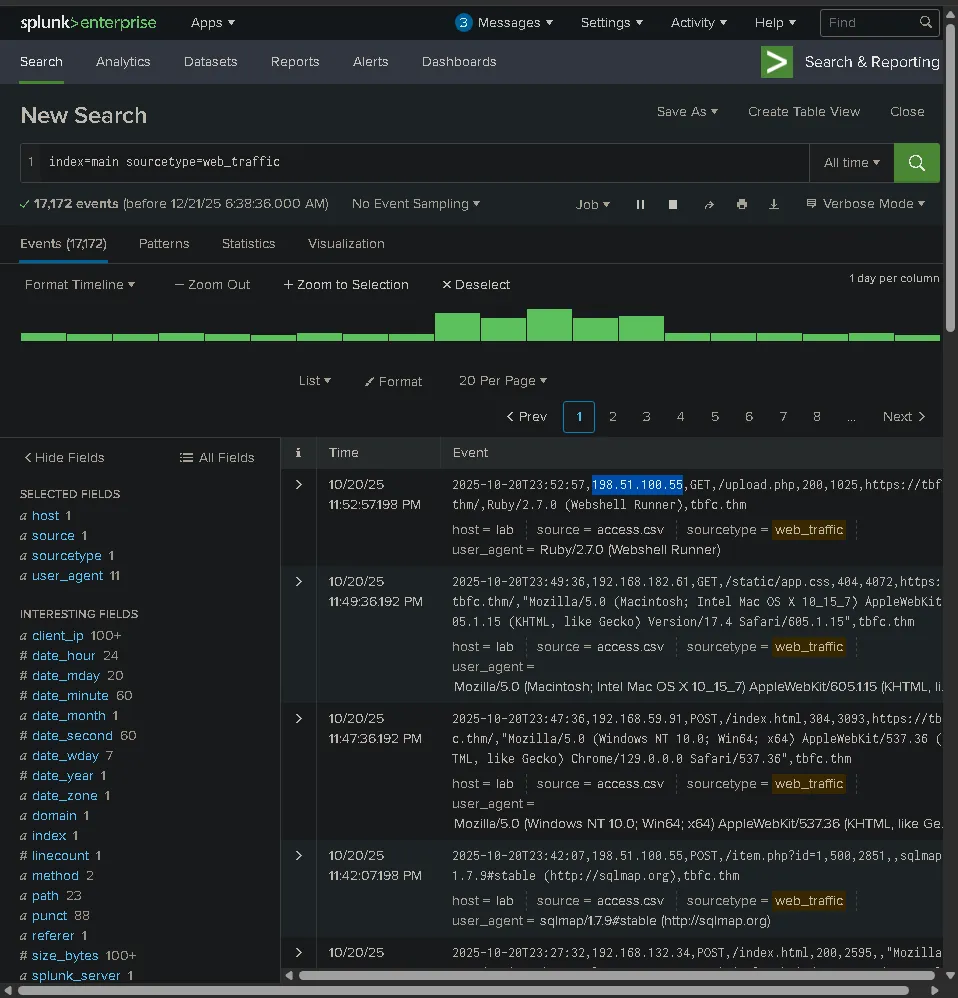The height and width of the screenshot is (998, 958).
Task: Open the Dashboards navigation item
Action: click(459, 62)
